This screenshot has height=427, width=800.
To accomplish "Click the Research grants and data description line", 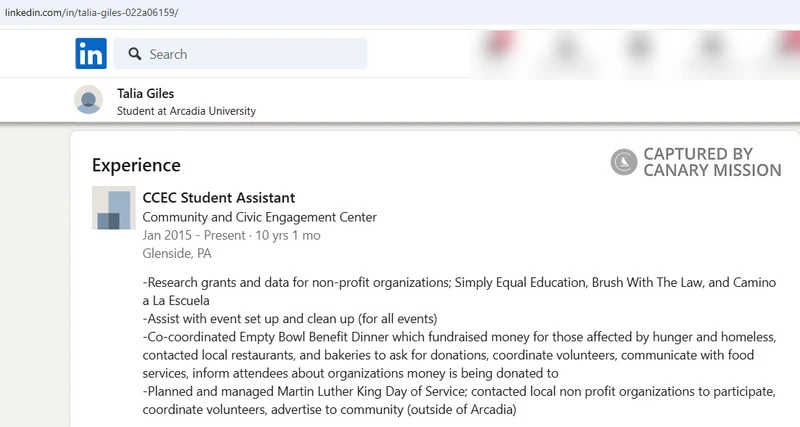I will click(459, 283).
